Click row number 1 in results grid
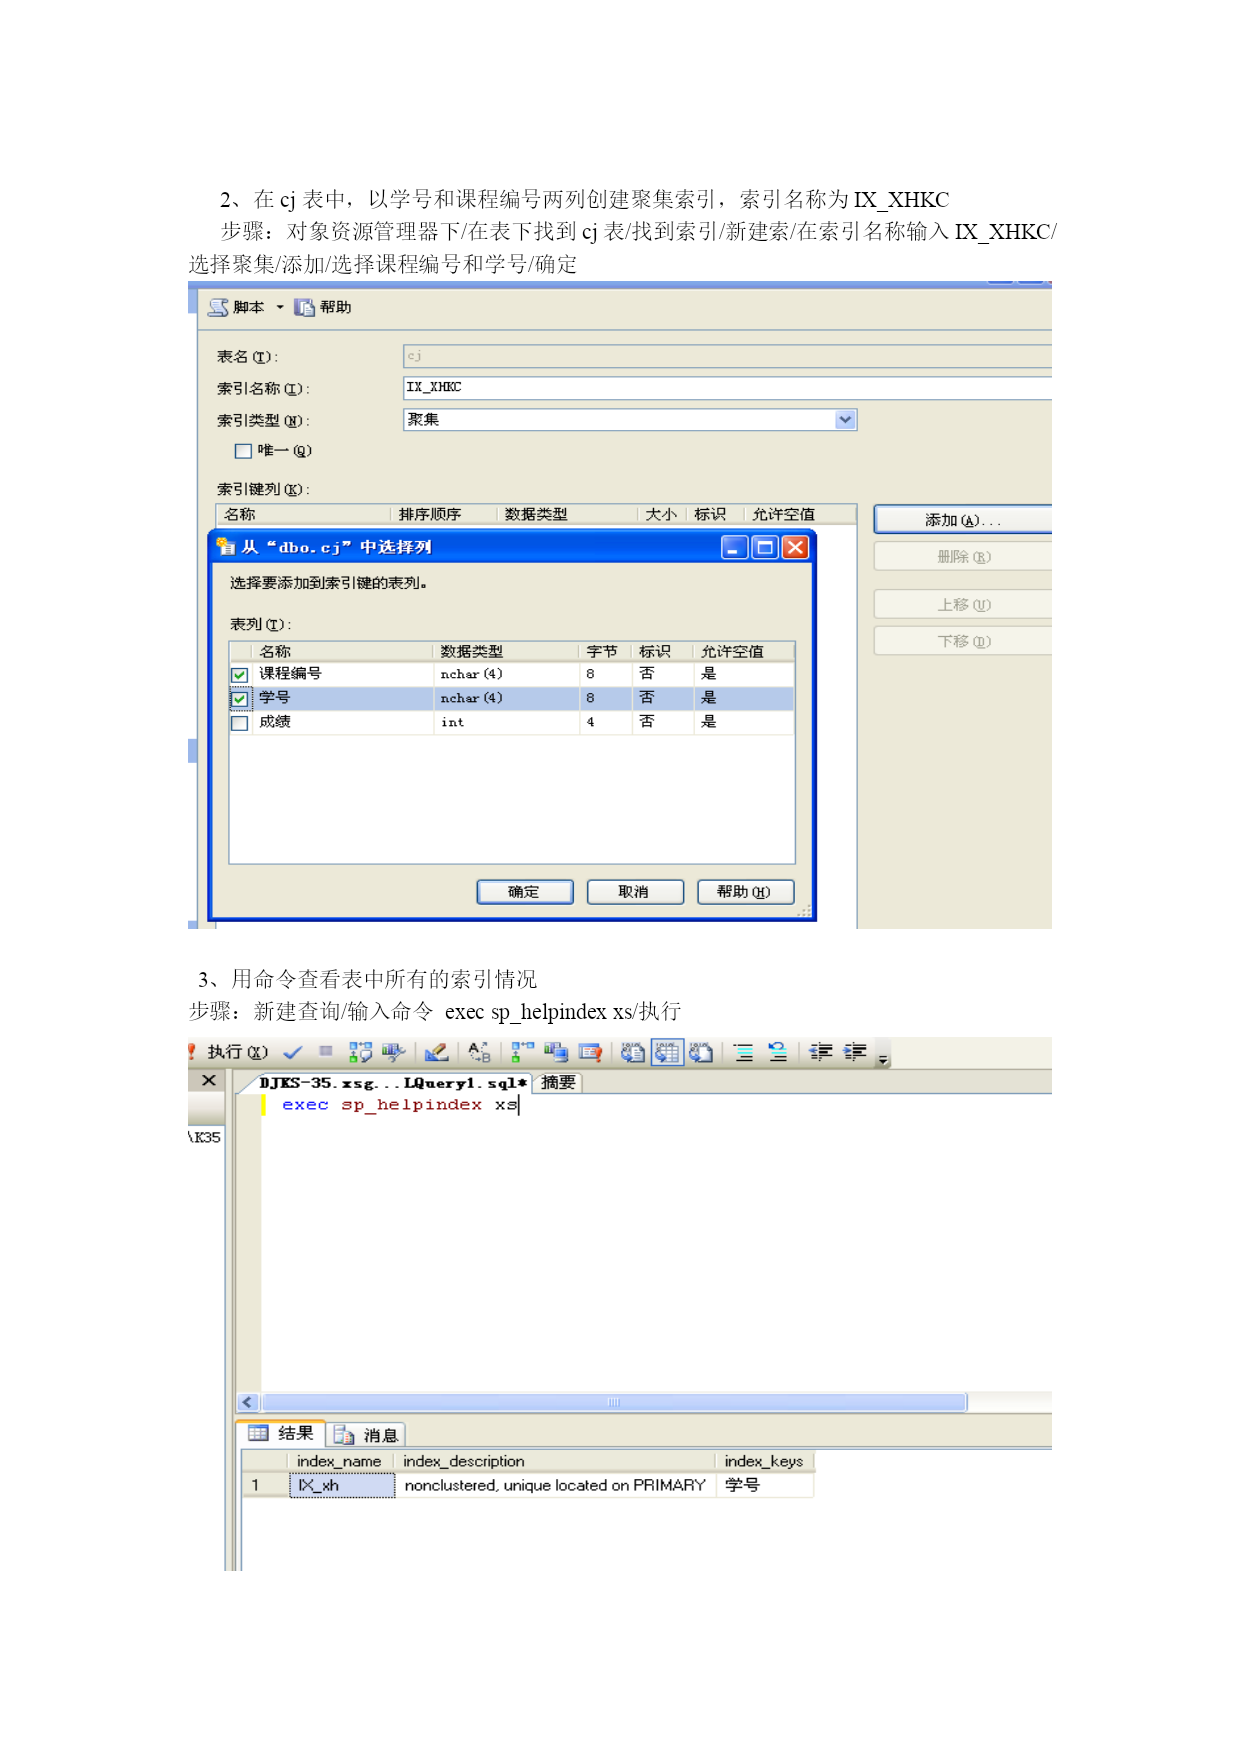 coord(264,1486)
